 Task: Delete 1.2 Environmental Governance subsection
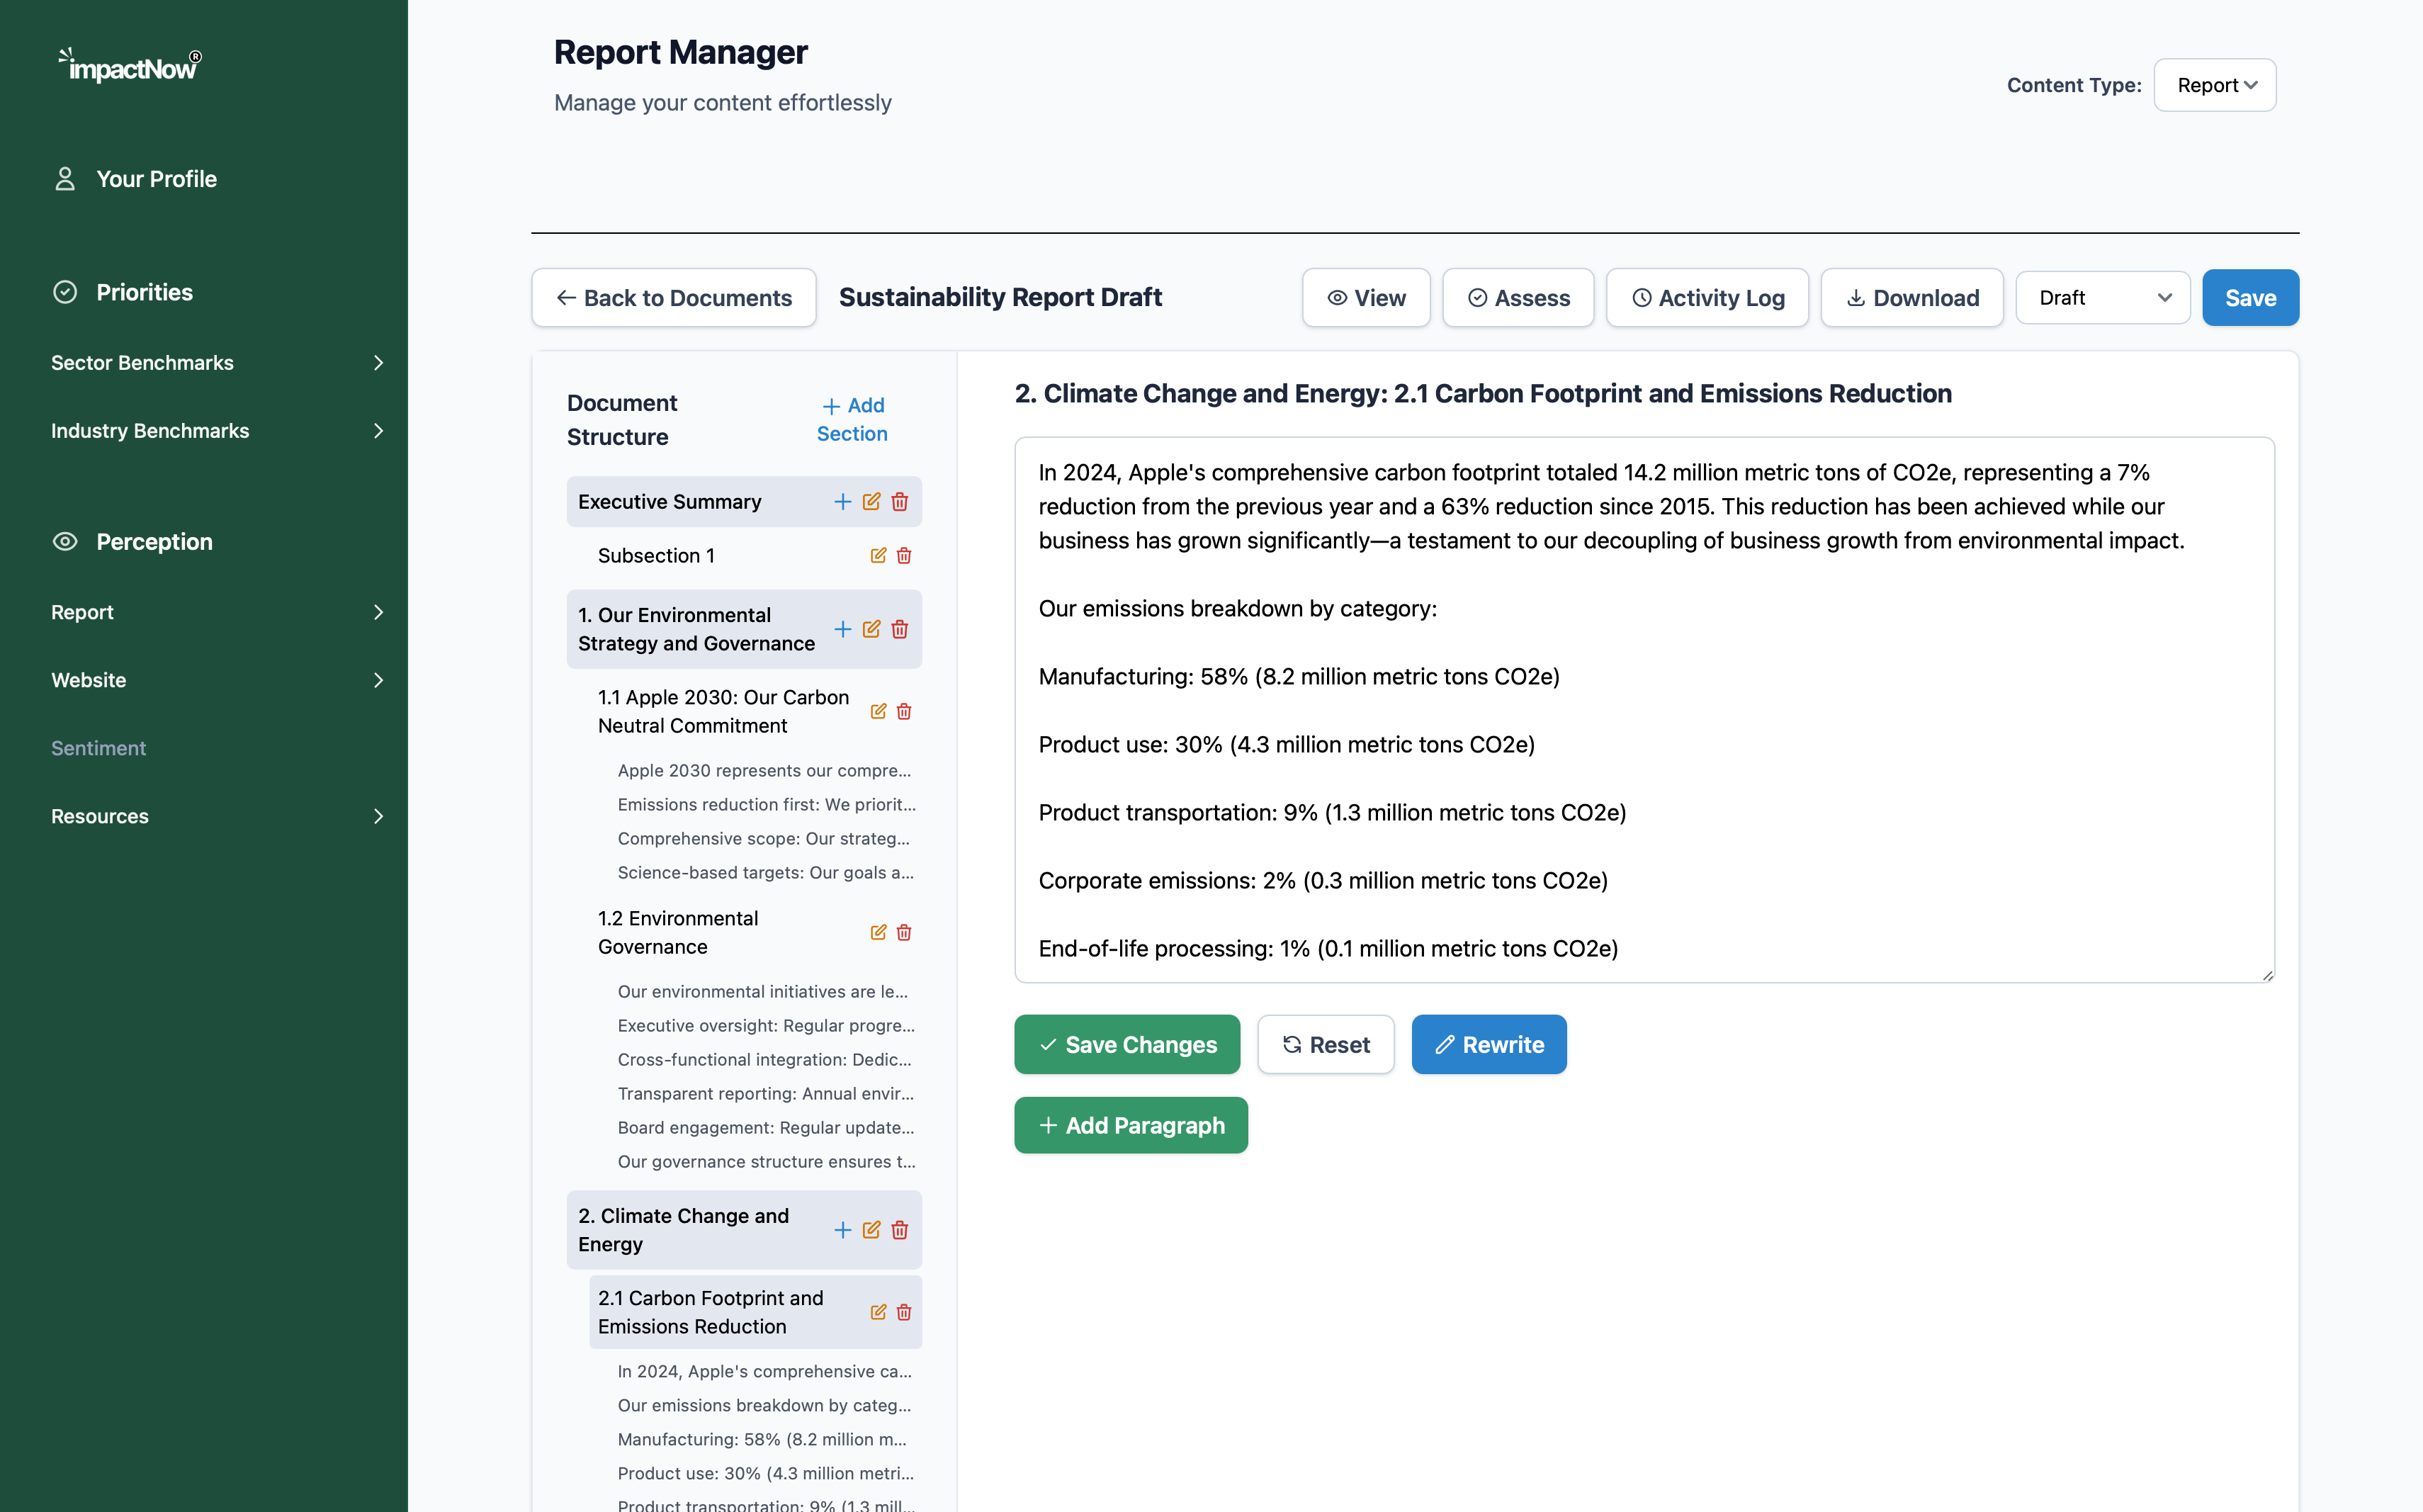pyautogui.click(x=904, y=933)
